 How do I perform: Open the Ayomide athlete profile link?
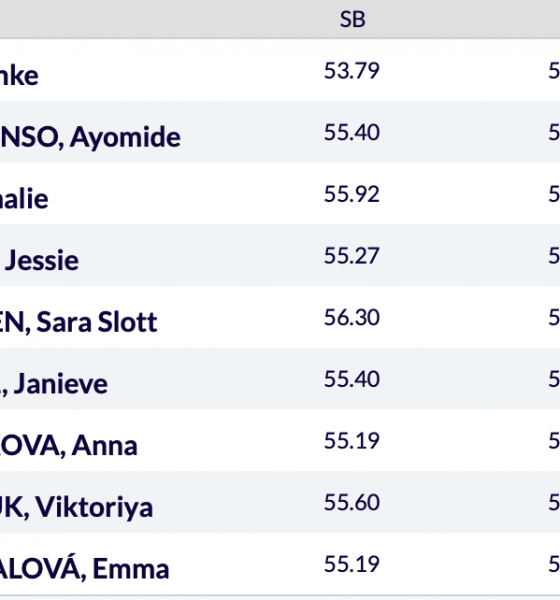(x=90, y=137)
